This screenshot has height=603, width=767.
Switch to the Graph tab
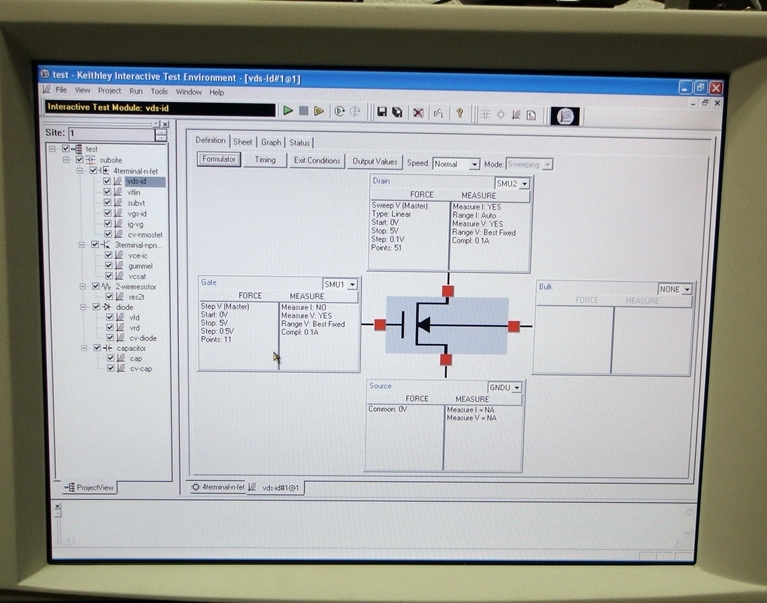point(271,142)
